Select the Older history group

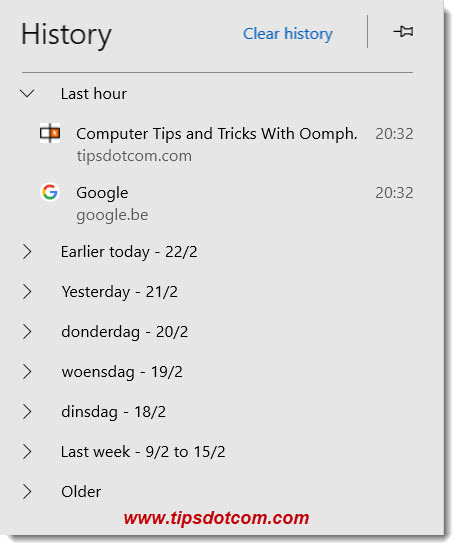[x=81, y=492]
